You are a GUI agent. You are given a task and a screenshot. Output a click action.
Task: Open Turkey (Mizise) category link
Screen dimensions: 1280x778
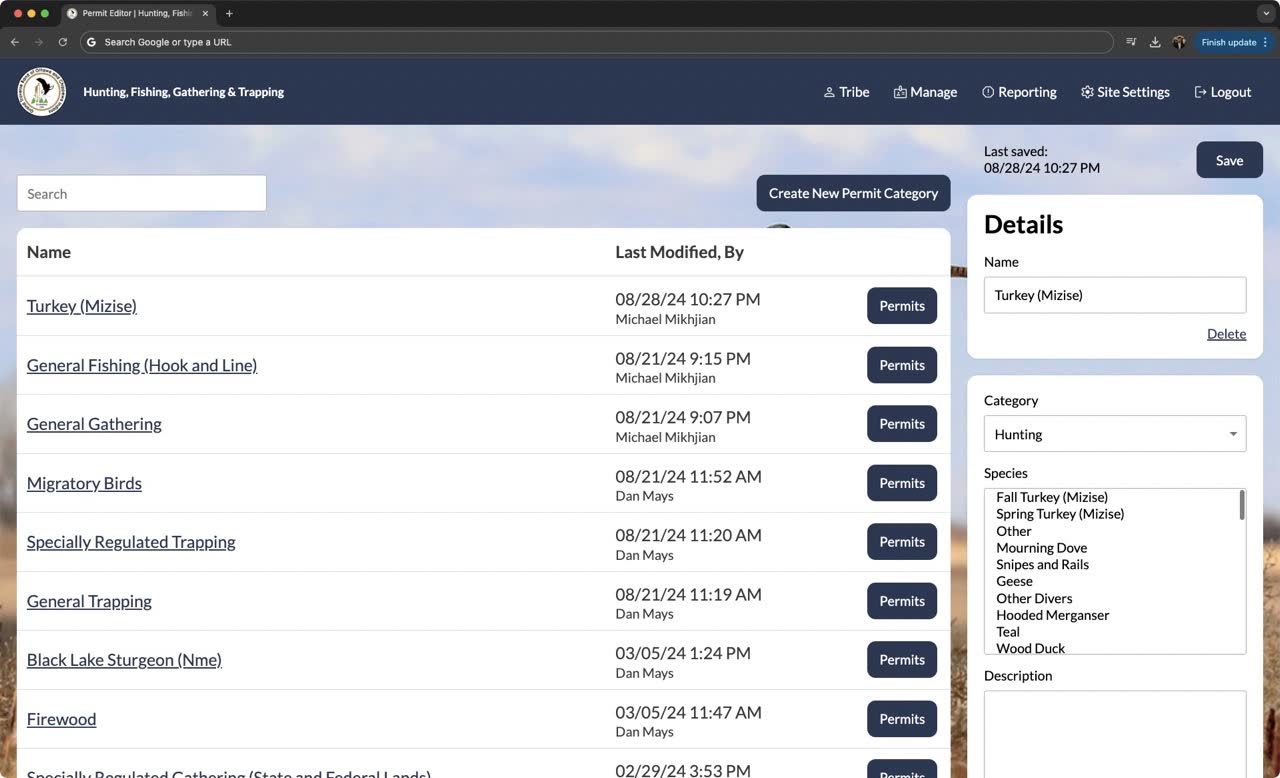coord(82,306)
